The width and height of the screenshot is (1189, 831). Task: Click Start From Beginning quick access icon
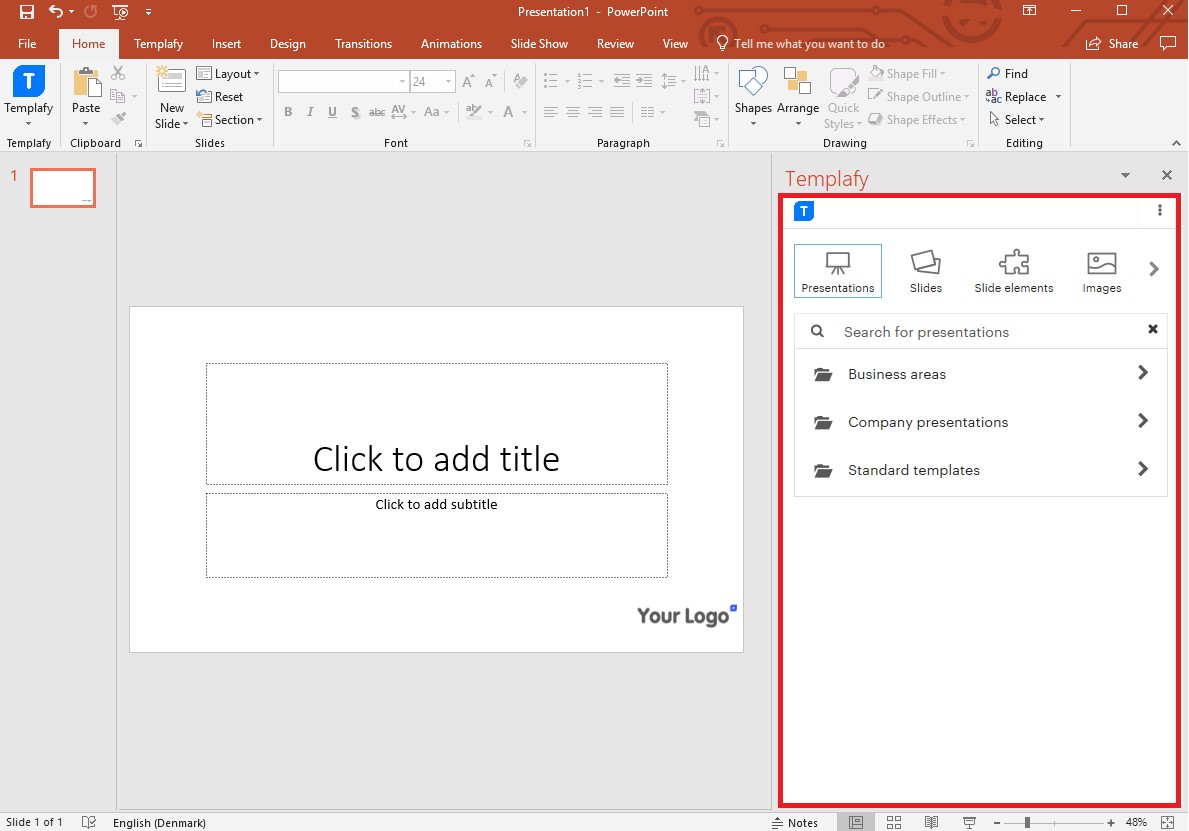[x=120, y=11]
